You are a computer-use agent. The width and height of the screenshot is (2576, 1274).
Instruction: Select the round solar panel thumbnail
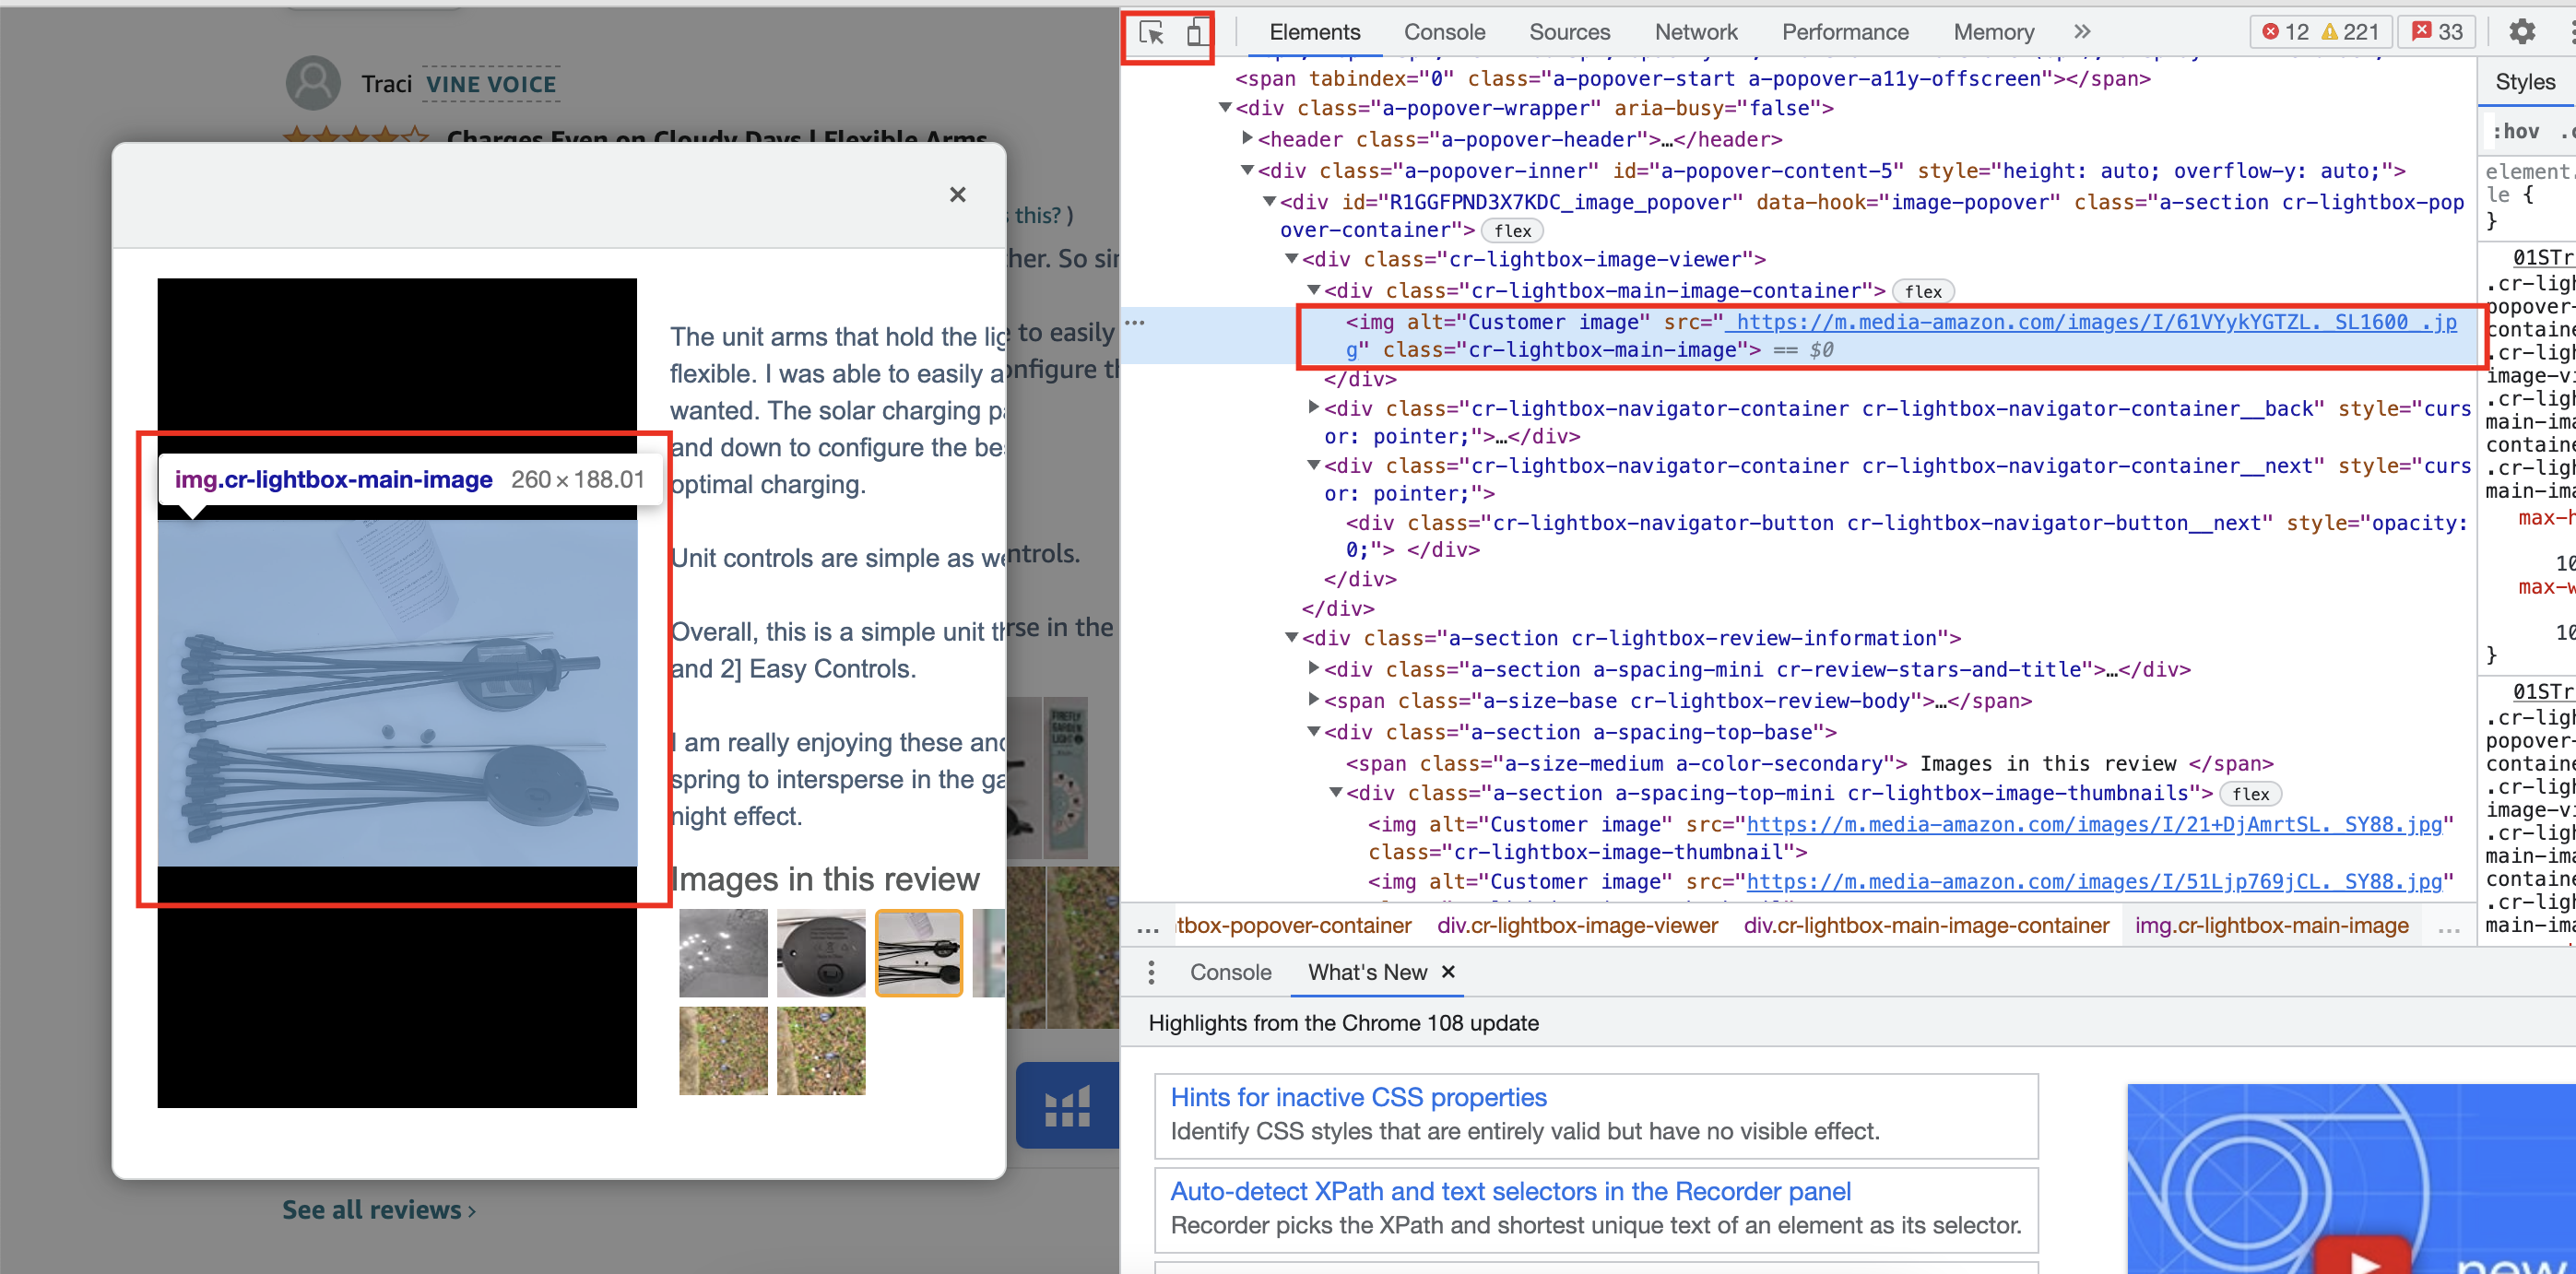(x=820, y=951)
